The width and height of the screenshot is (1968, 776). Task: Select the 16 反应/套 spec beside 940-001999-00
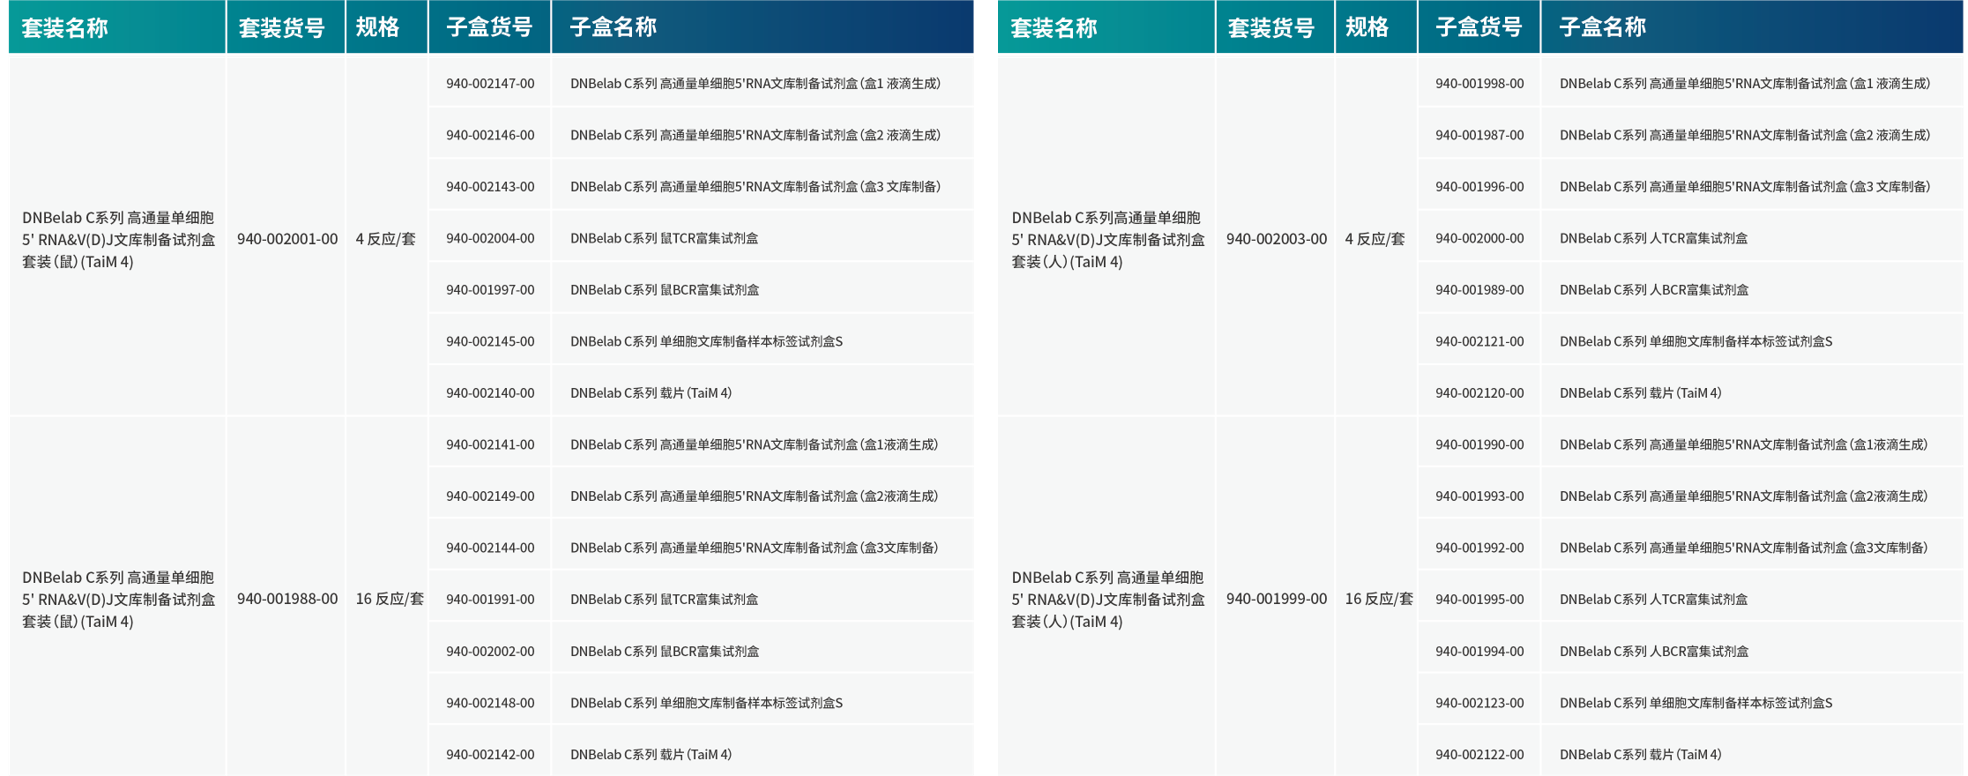click(x=1379, y=599)
